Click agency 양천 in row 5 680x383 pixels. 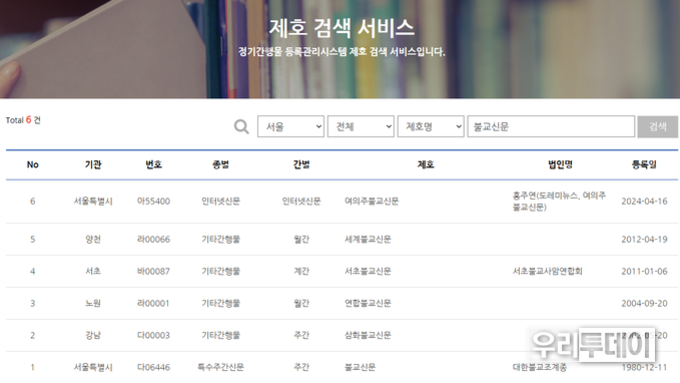(93, 239)
